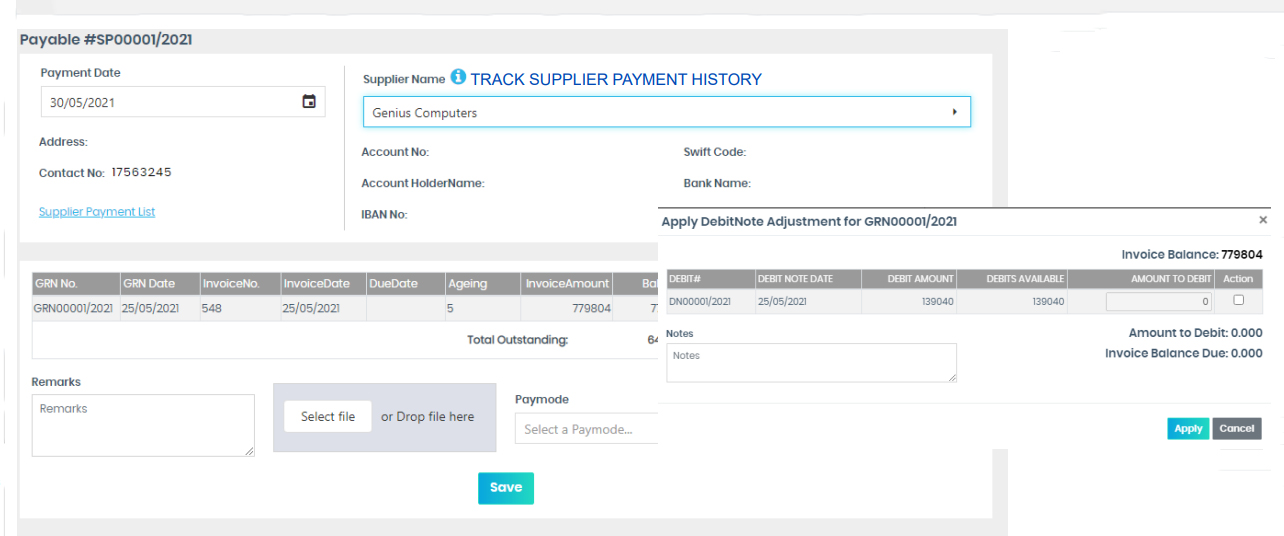Open the Select a Paymode dropdown
This screenshot has height=536, width=1284.
pos(585,429)
